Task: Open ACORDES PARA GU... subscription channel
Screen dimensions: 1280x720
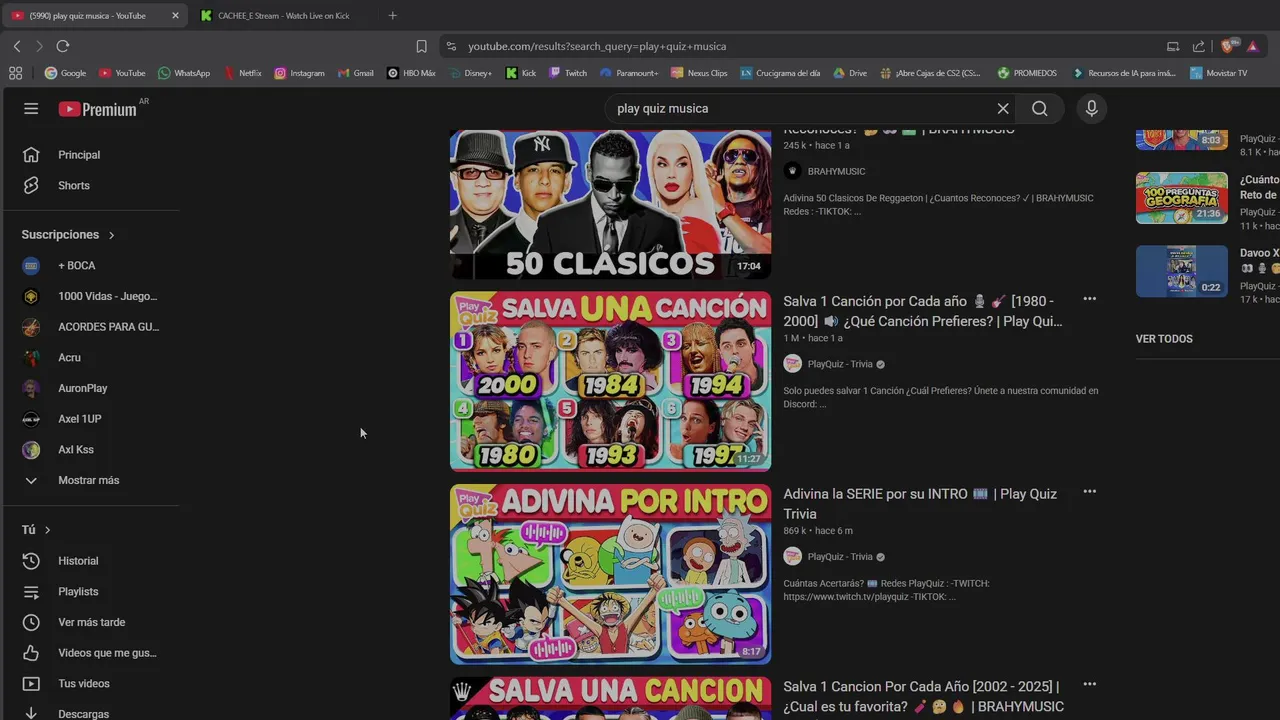Action: pos(90,327)
